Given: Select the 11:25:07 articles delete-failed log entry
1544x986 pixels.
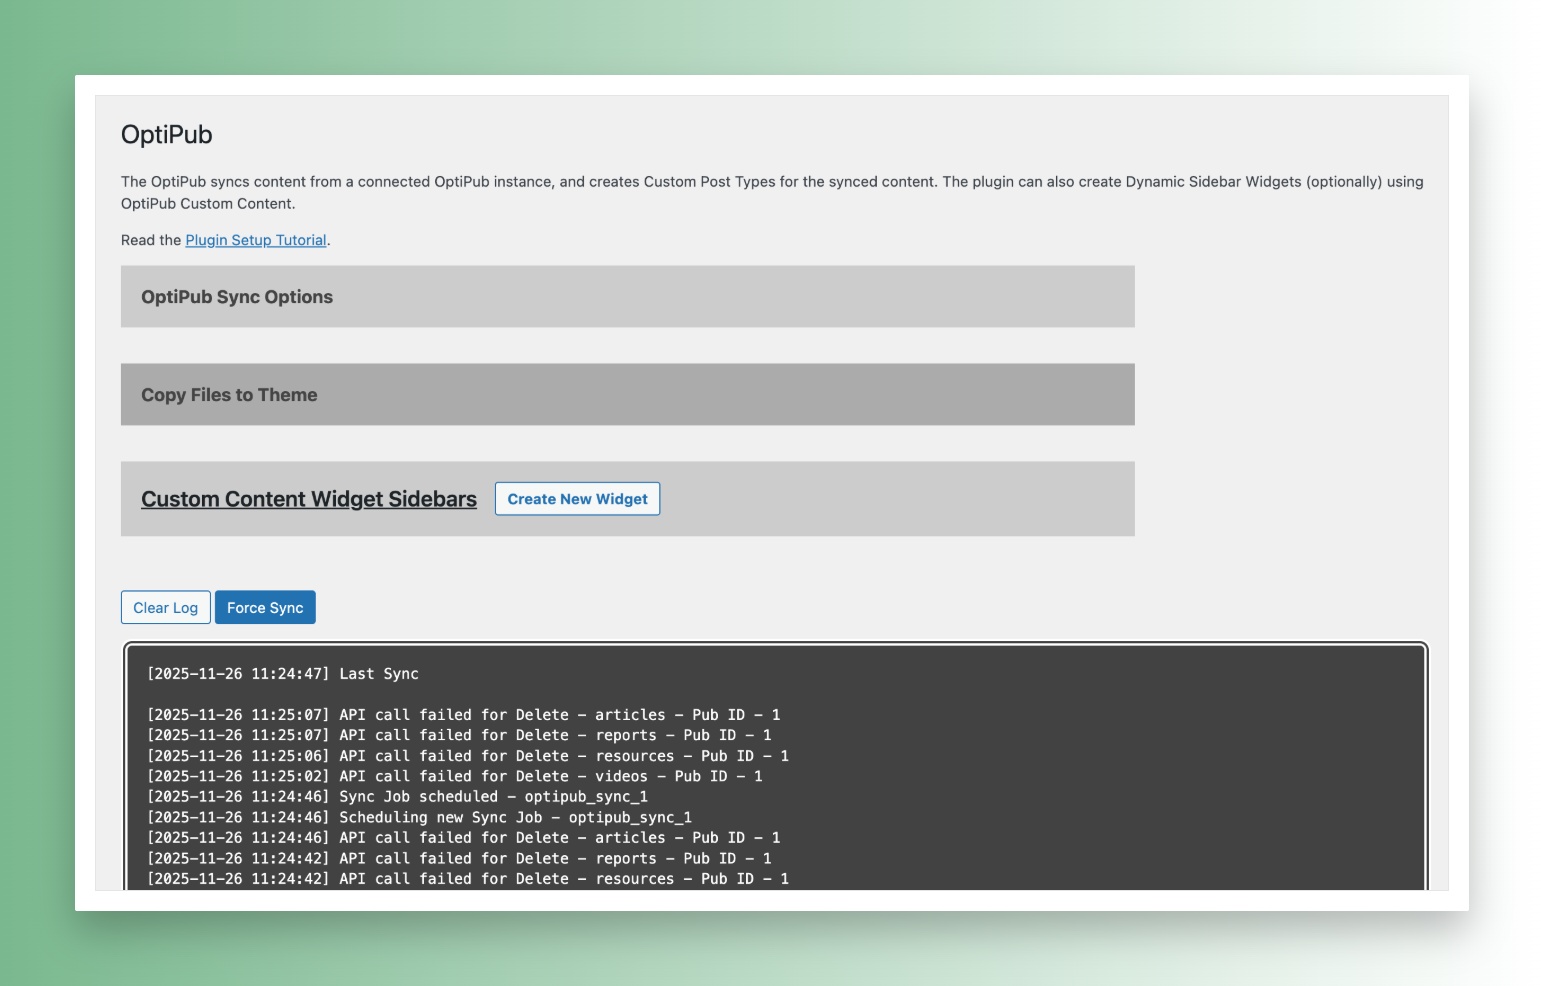Looking at the screenshot, I should [464, 715].
